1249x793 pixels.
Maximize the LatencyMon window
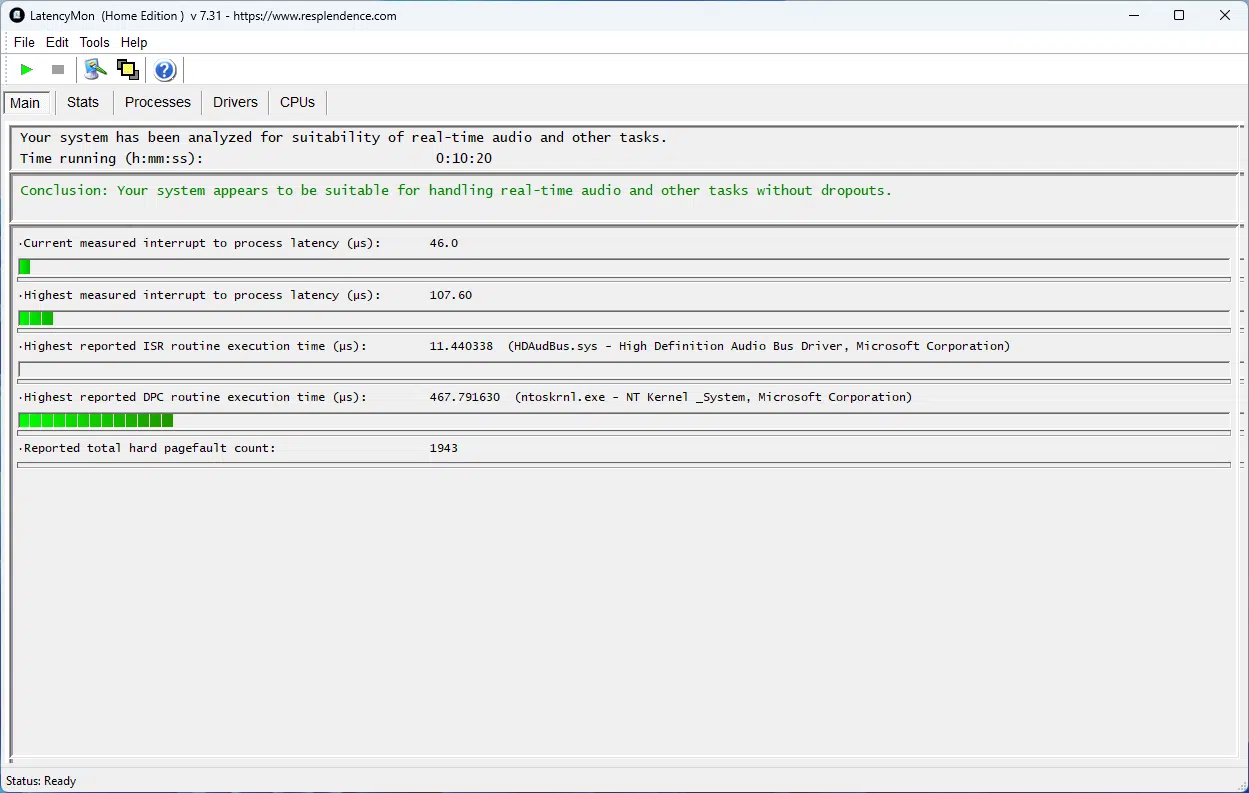(x=1179, y=15)
